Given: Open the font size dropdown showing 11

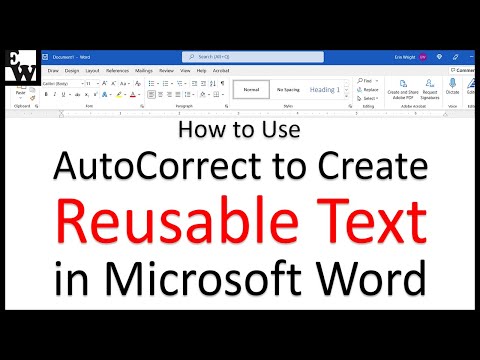Looking at the screenshot, I should [x=98, y=83].
